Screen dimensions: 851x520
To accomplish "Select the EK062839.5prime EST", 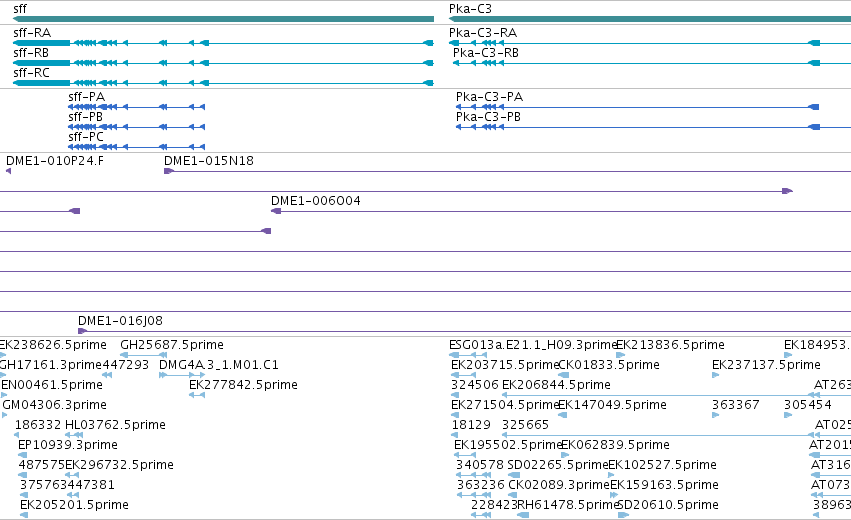I will coord(615,445).
